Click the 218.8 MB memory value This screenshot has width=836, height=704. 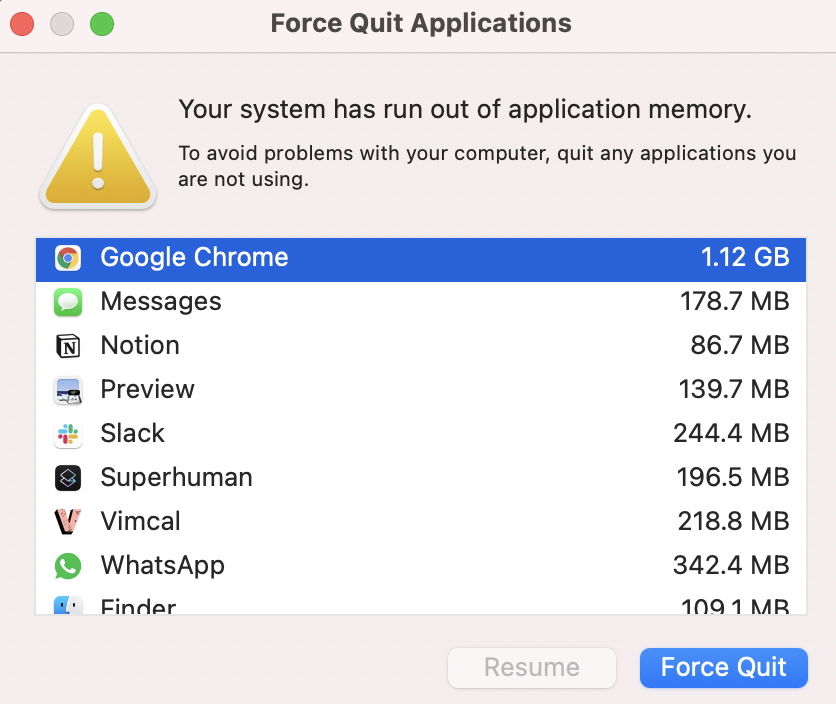[733, 521]
